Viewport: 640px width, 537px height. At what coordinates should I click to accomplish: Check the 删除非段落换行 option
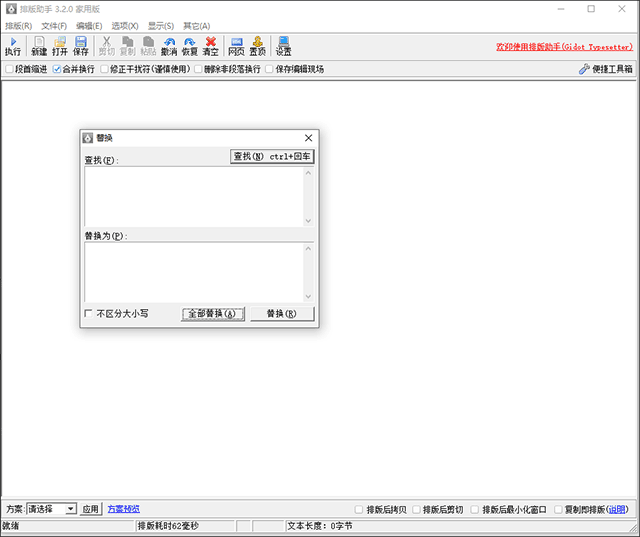click(198, 69)
